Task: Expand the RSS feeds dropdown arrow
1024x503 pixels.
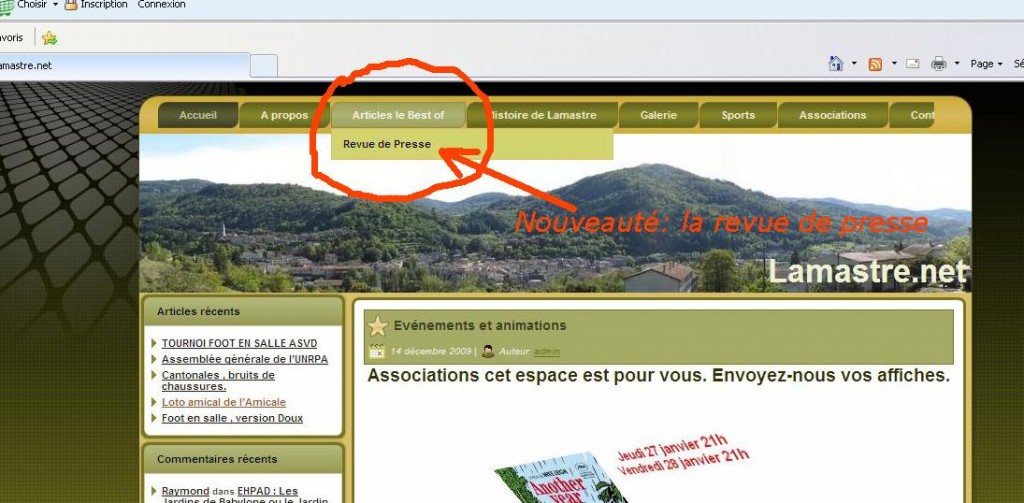Action: point(894,64)
